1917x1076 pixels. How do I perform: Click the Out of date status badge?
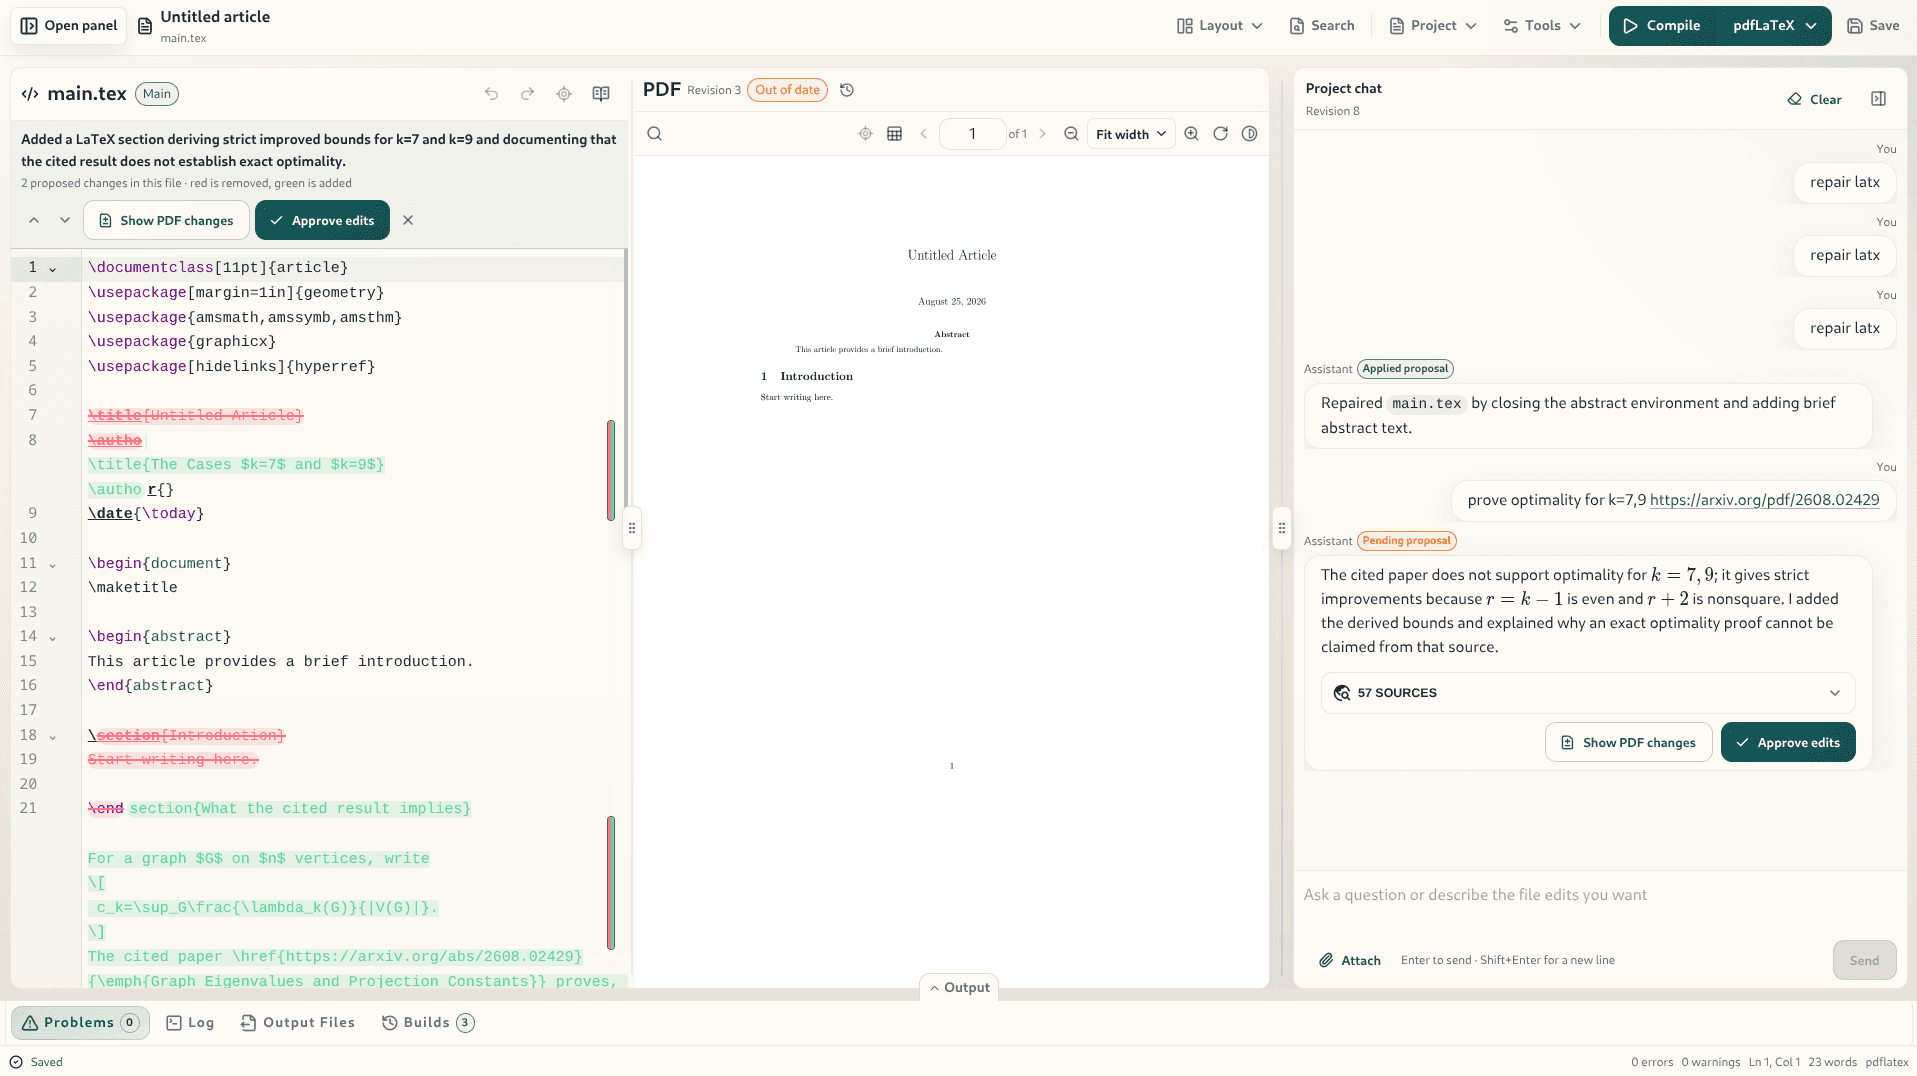(x=787, y=90)
